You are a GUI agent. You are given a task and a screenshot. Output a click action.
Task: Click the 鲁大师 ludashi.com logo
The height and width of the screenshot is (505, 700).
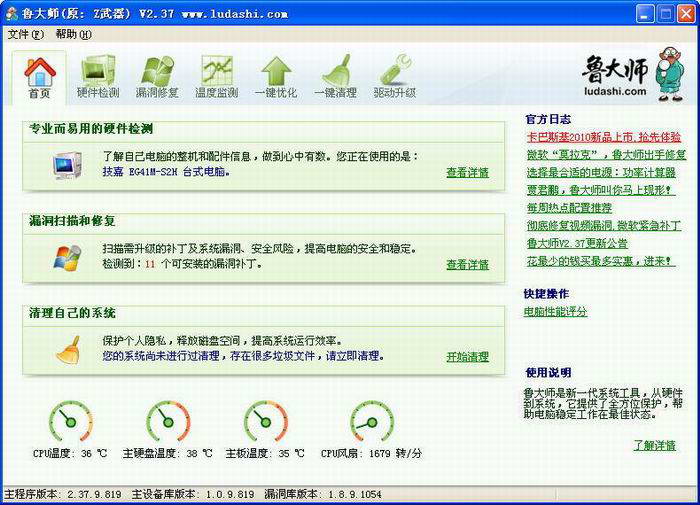(x=632, y=73)
